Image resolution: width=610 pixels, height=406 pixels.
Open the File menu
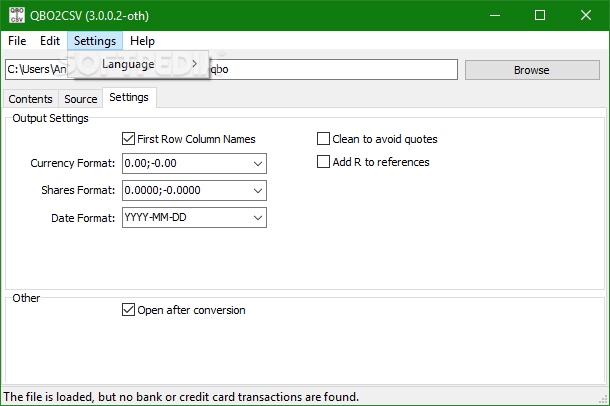click(17, 41)
